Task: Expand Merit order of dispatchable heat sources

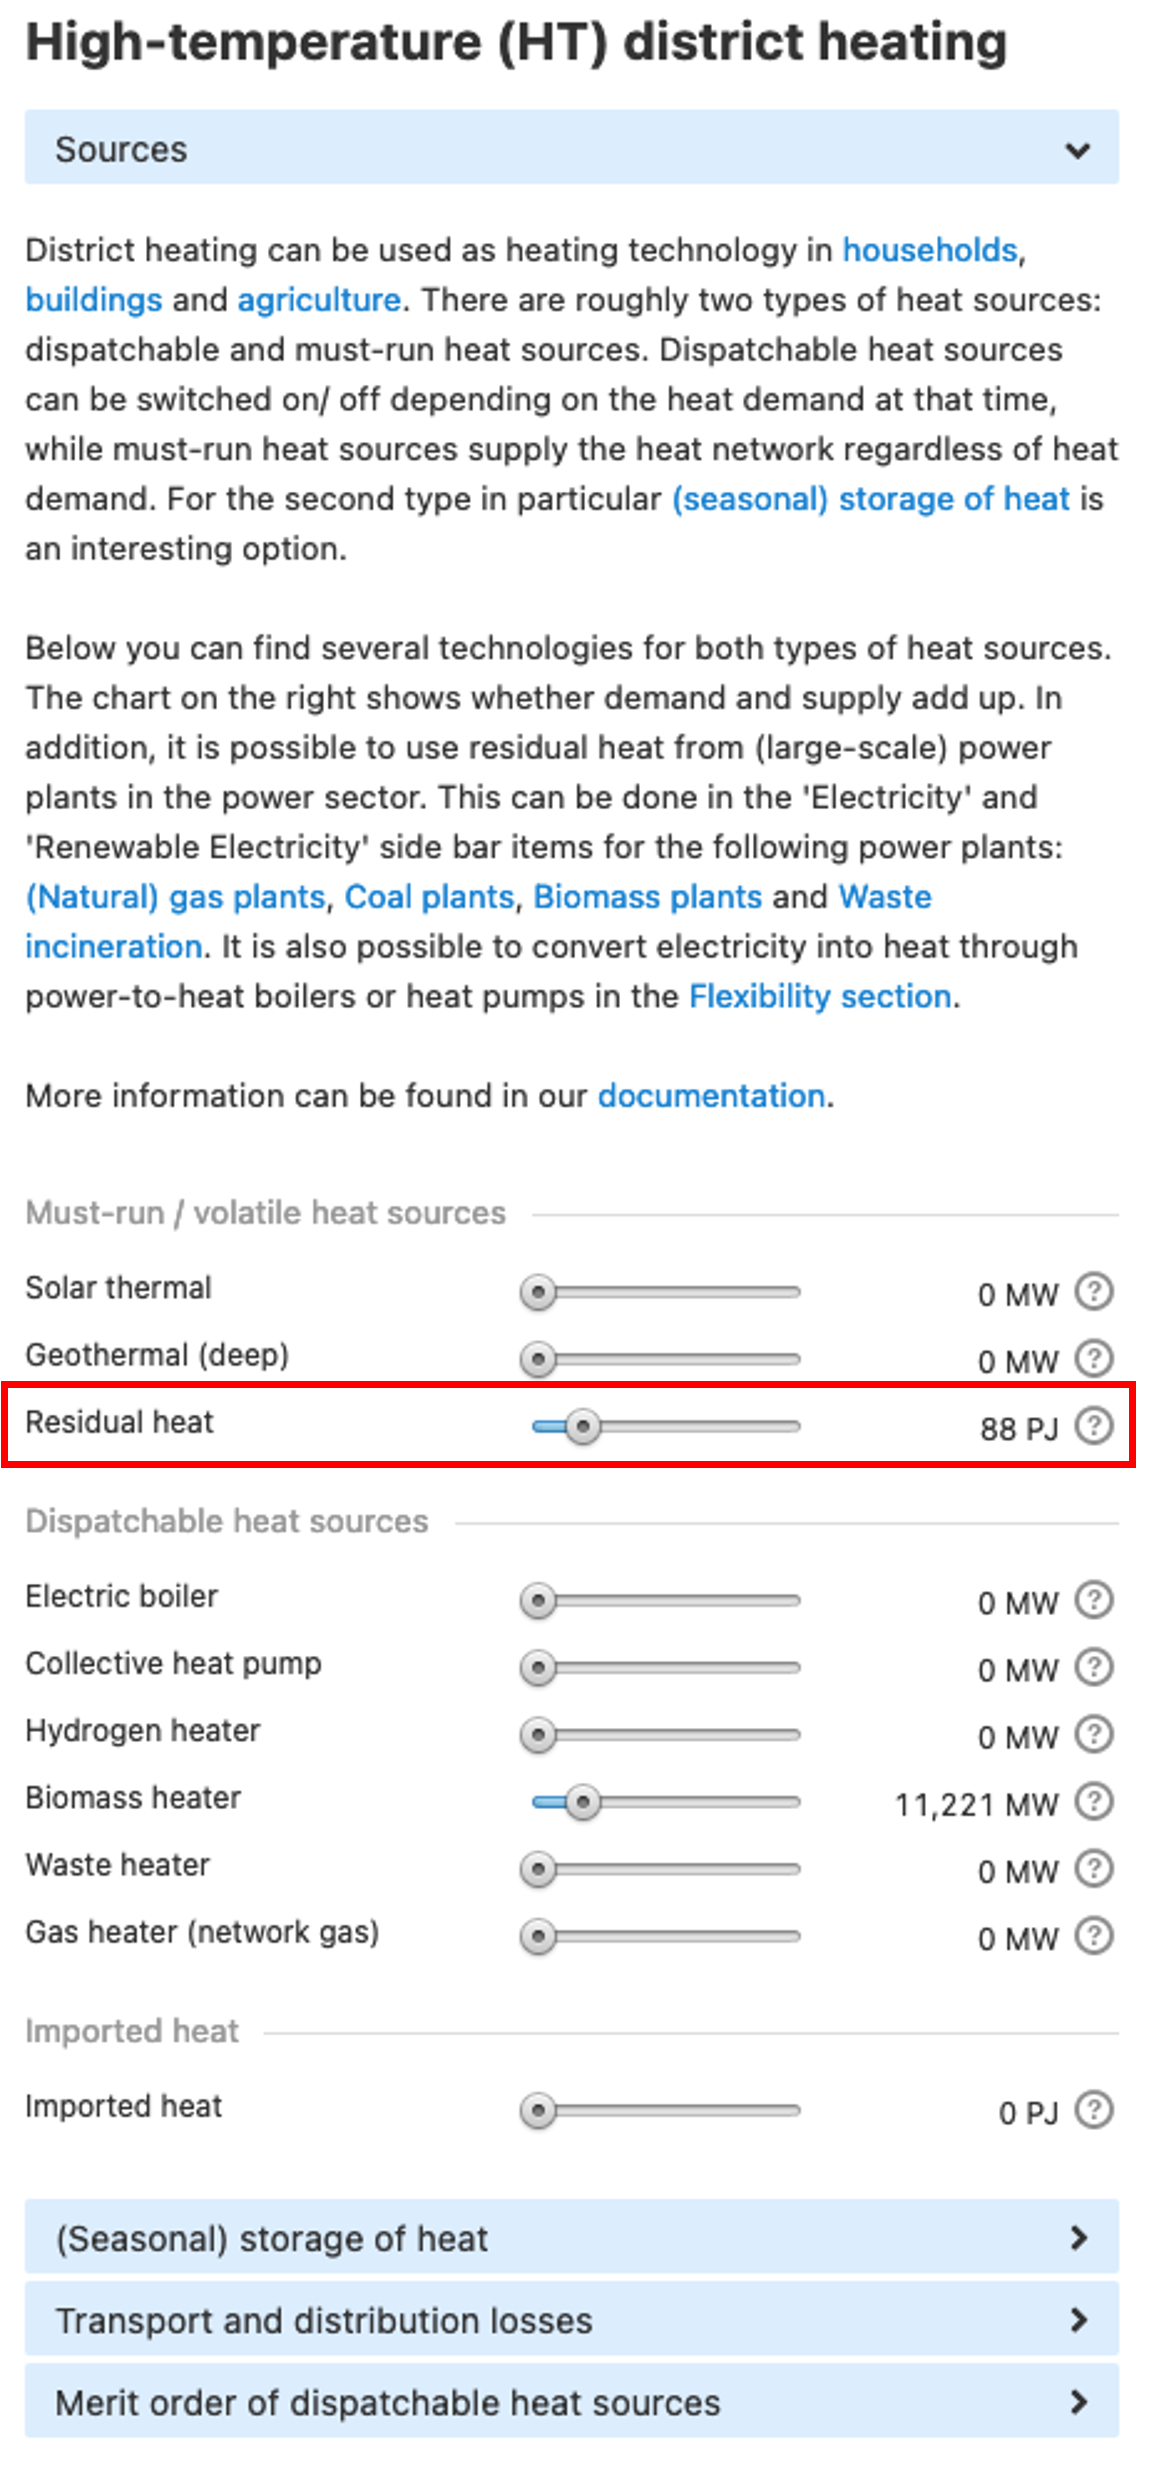Action: pyautogui.click(x=571, y=2401)
